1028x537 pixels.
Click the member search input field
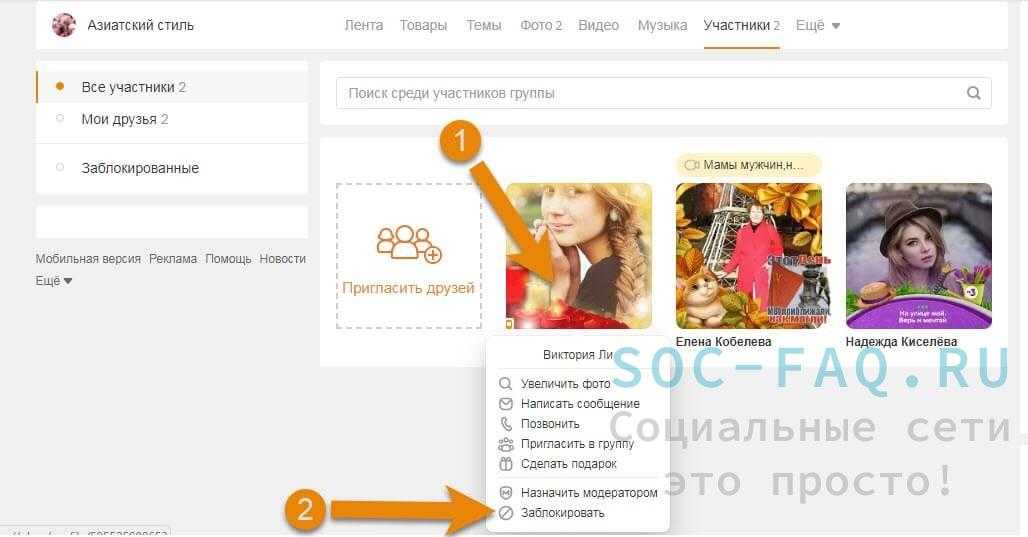coord(650,93)
